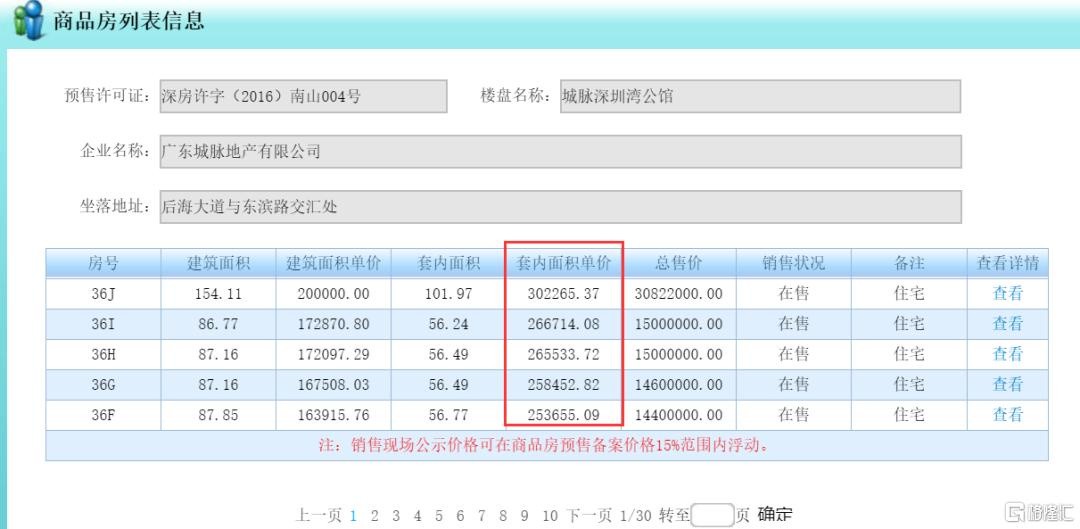Open 查看 details link for room 36J
Viewport: 1080px width, 529px height.
[1007, 294]
